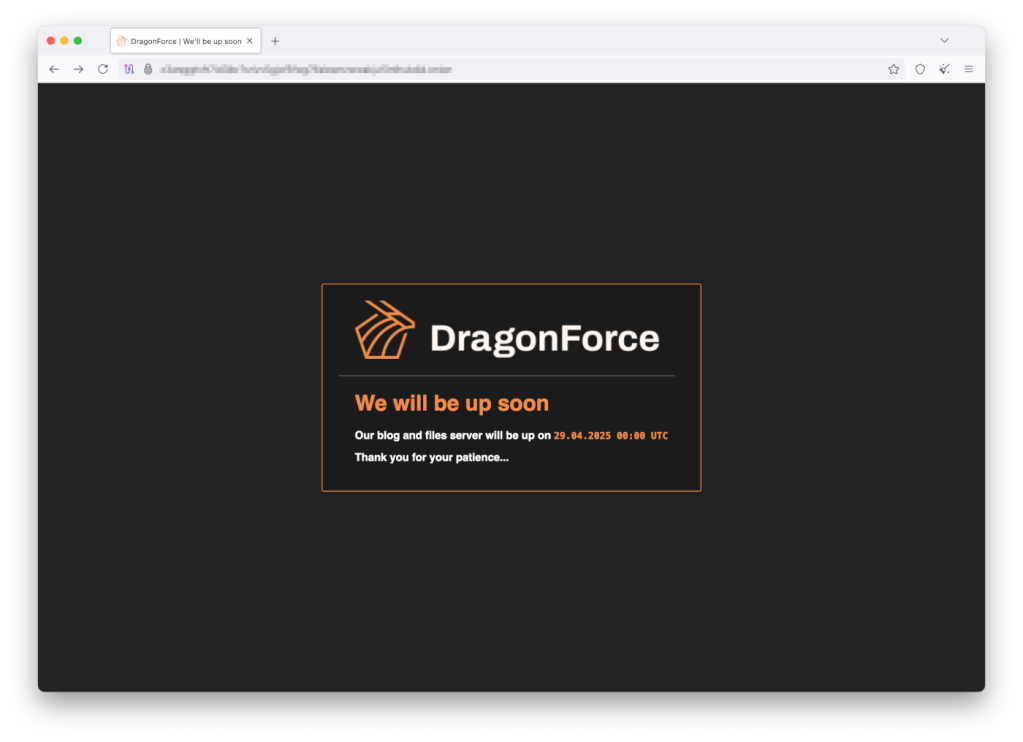
Task: Select the DragonForce | We'll be up soon tab
Action: (x=186, y=40)
